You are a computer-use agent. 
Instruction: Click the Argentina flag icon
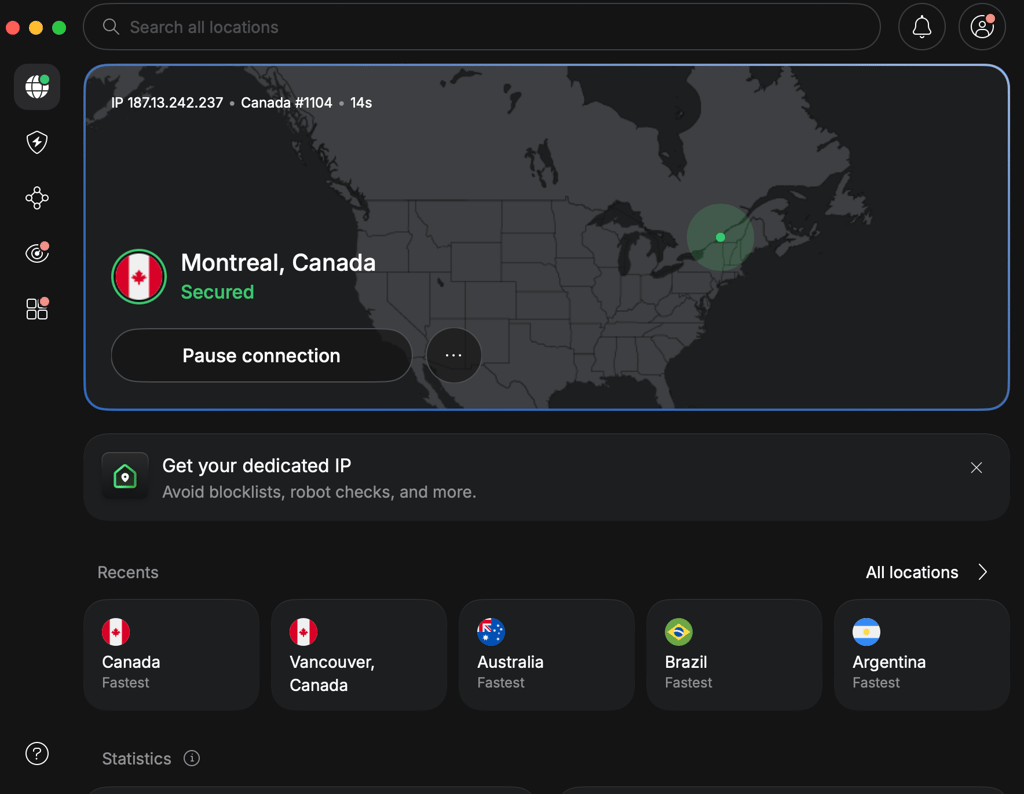click(866, 631)
